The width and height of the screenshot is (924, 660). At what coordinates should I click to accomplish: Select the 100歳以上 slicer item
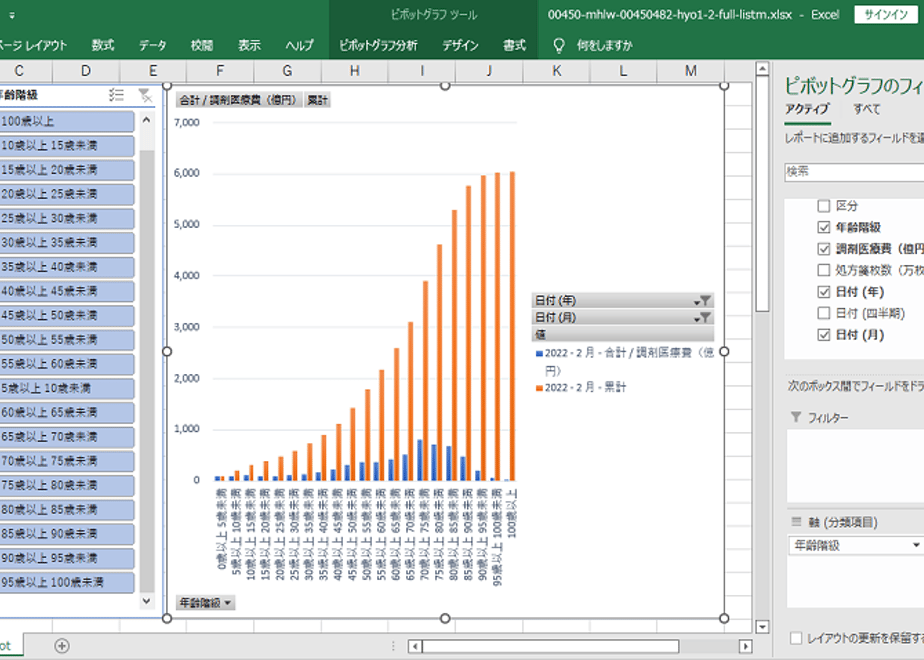67,121
